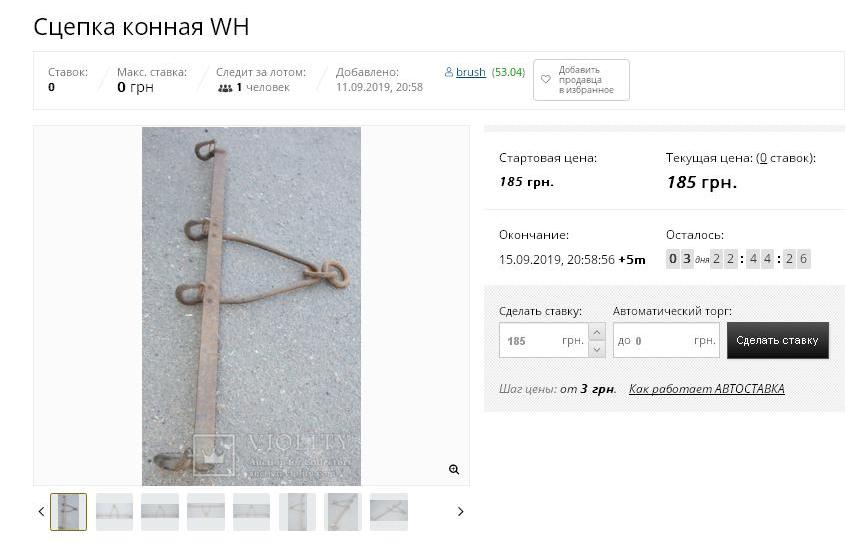Click the heart favorite icon
Viewport: 846px width, 543px height.
(x=545, y=79)
